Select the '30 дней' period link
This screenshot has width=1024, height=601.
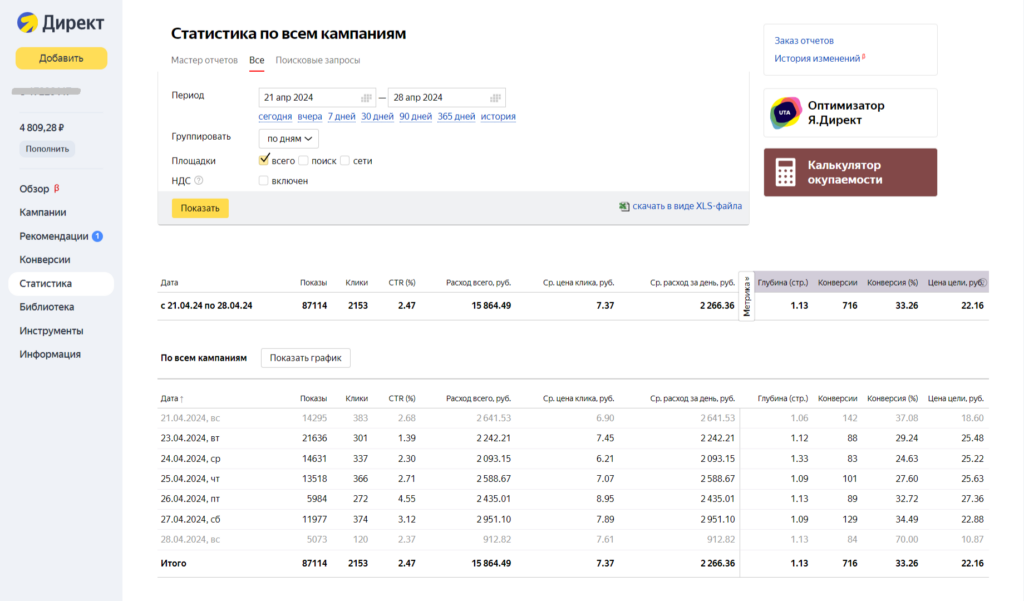click(377, 117)
